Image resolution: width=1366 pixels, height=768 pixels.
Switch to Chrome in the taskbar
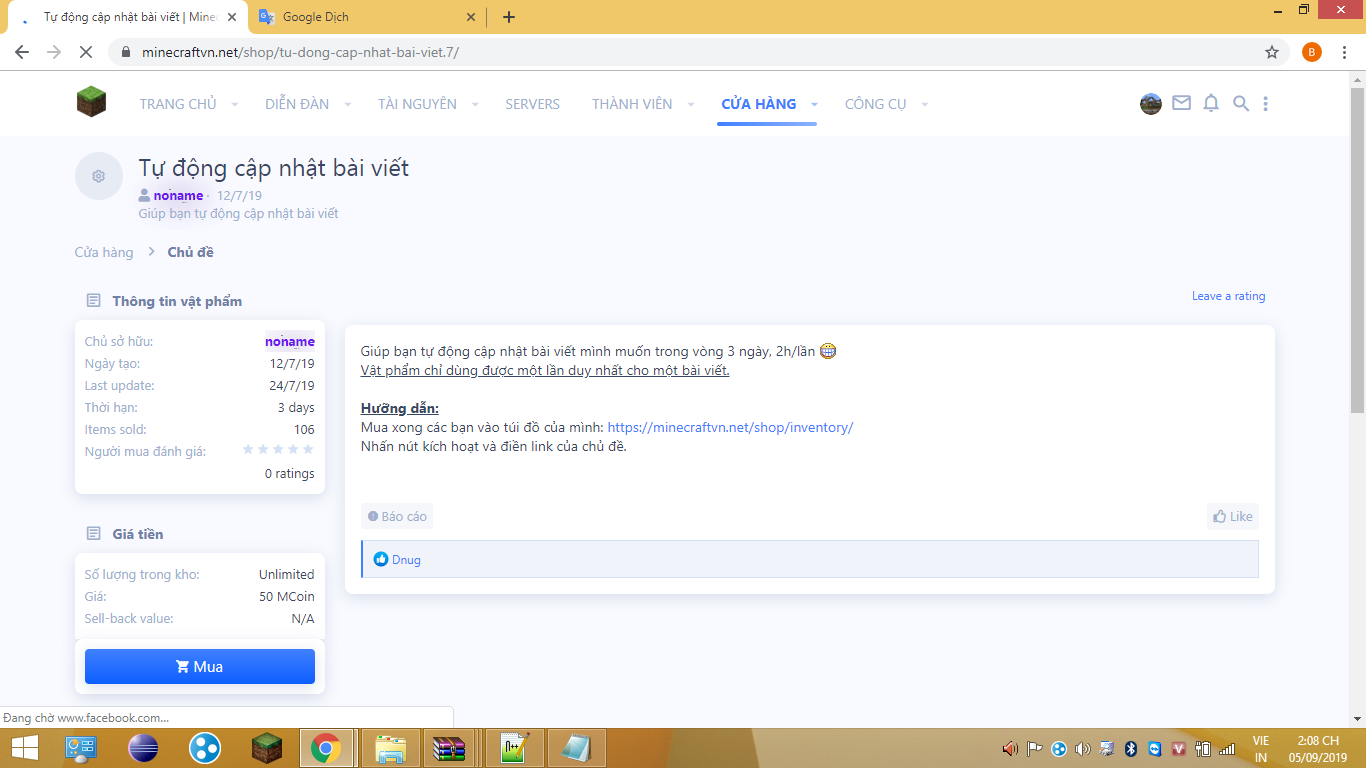click(x=326, y=748)
